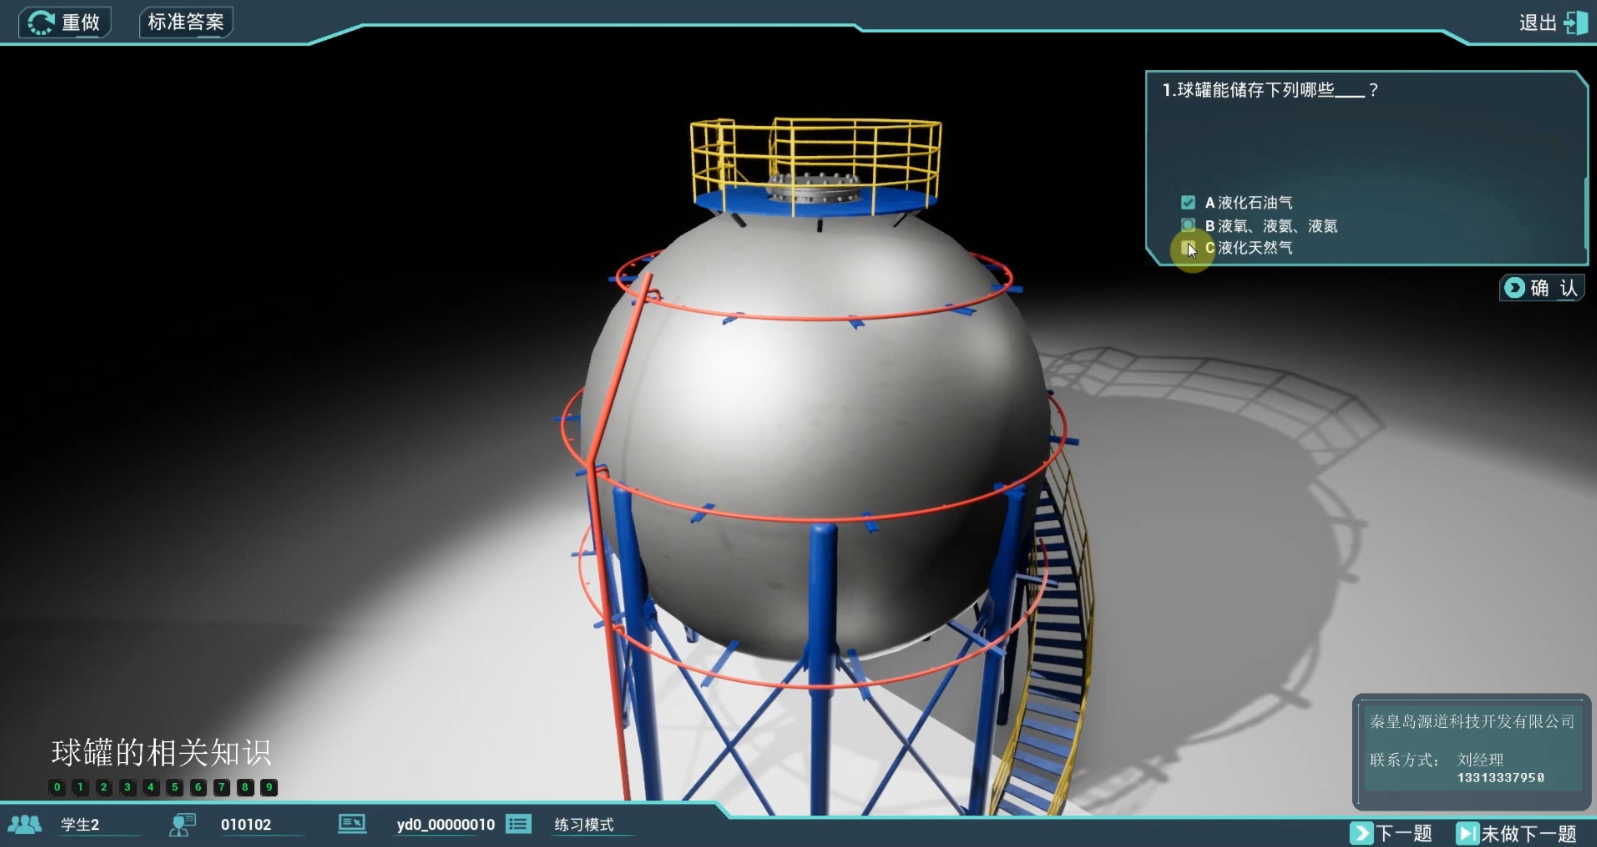Image resolution: width=1597 pixels, height=847 pixels.
Task: Click the list icon beside 练习模式
Action: [518, 824]
